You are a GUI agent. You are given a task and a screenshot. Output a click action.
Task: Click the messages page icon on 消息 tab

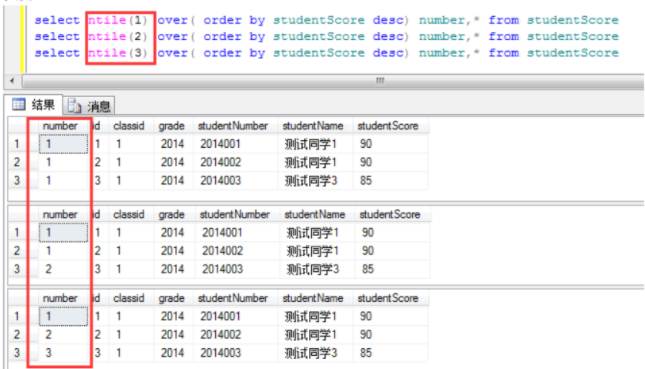(x=74, y=106)
